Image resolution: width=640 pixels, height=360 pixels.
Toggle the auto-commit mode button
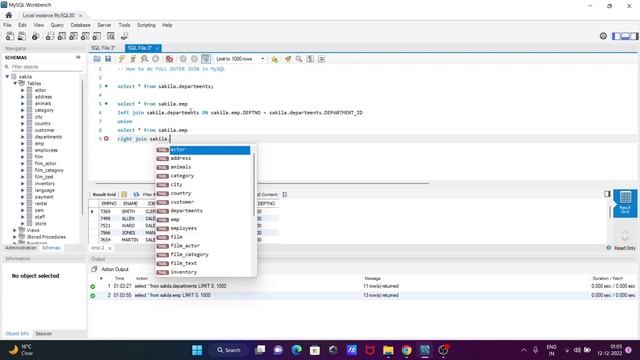point(206,59)
